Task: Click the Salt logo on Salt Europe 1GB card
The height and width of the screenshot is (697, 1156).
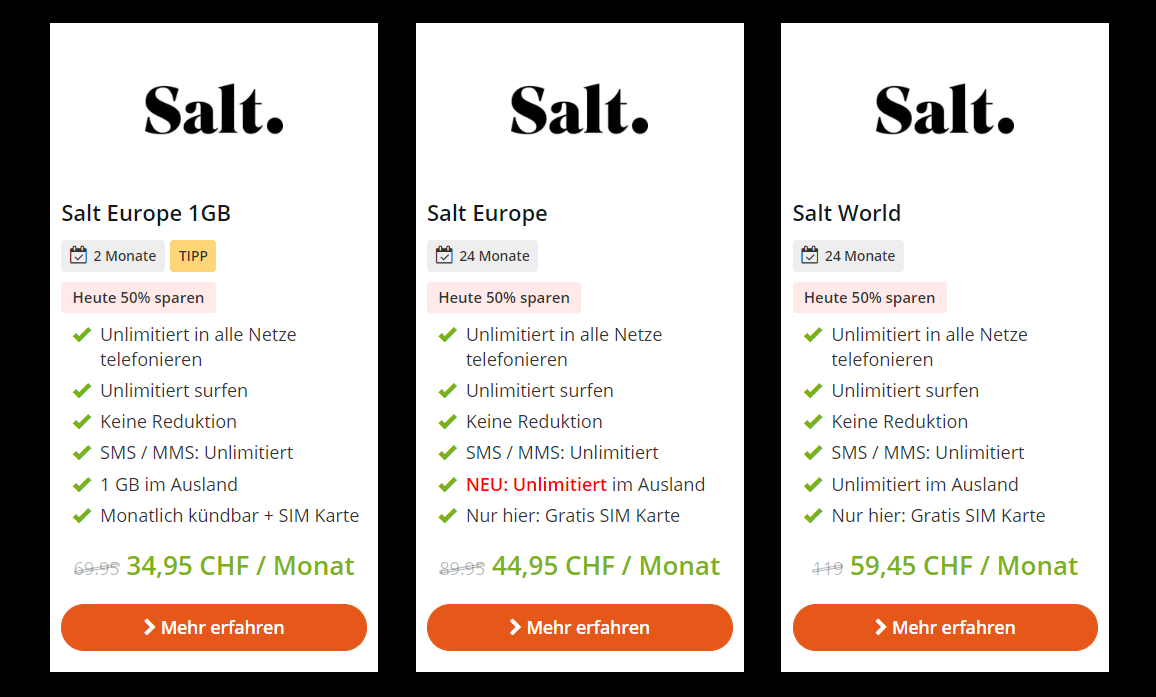Action: click(x=214, y=110)
